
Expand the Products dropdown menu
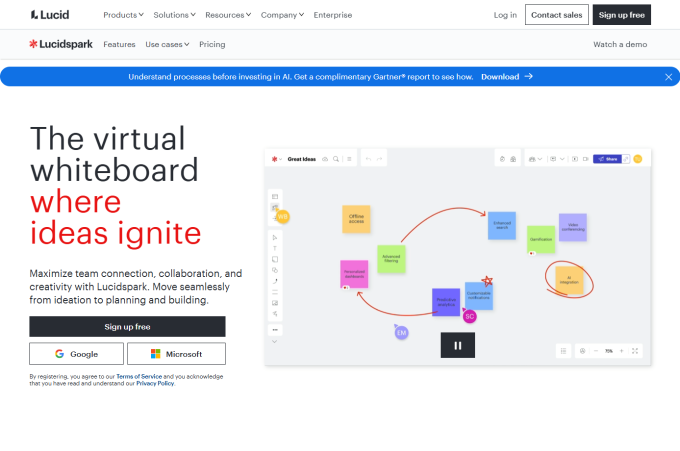pyautogui.click(x=123, y=15)
